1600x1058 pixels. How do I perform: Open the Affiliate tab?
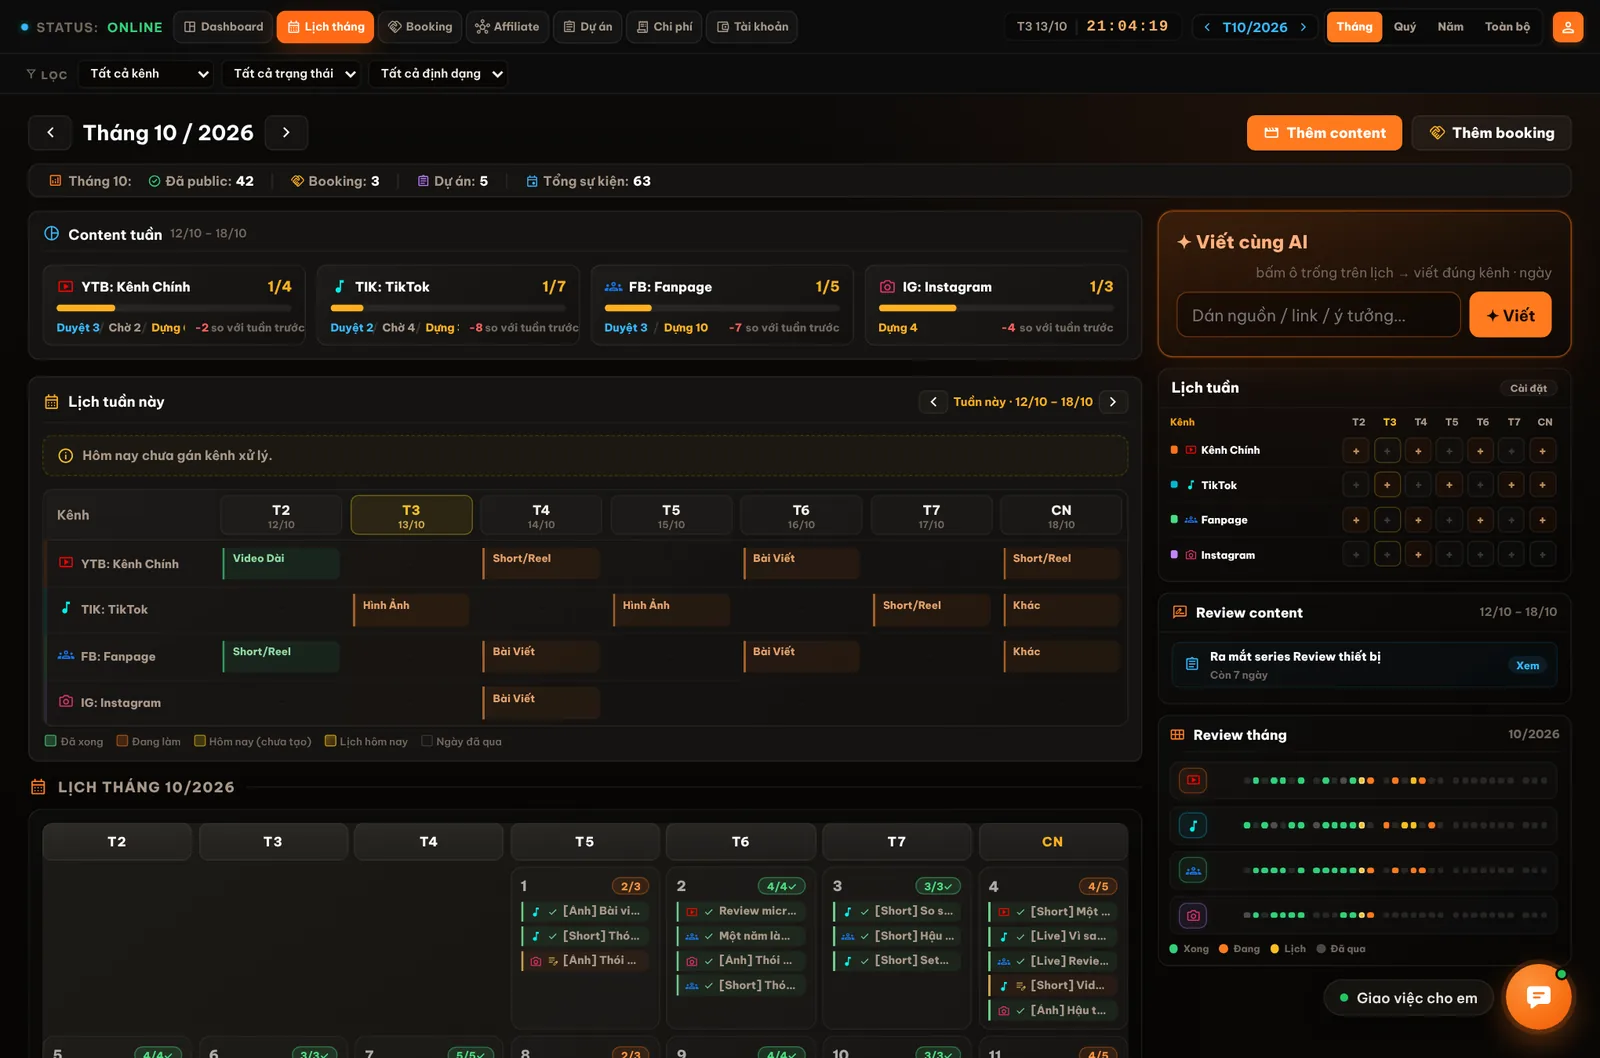click(x=507, y=27)
